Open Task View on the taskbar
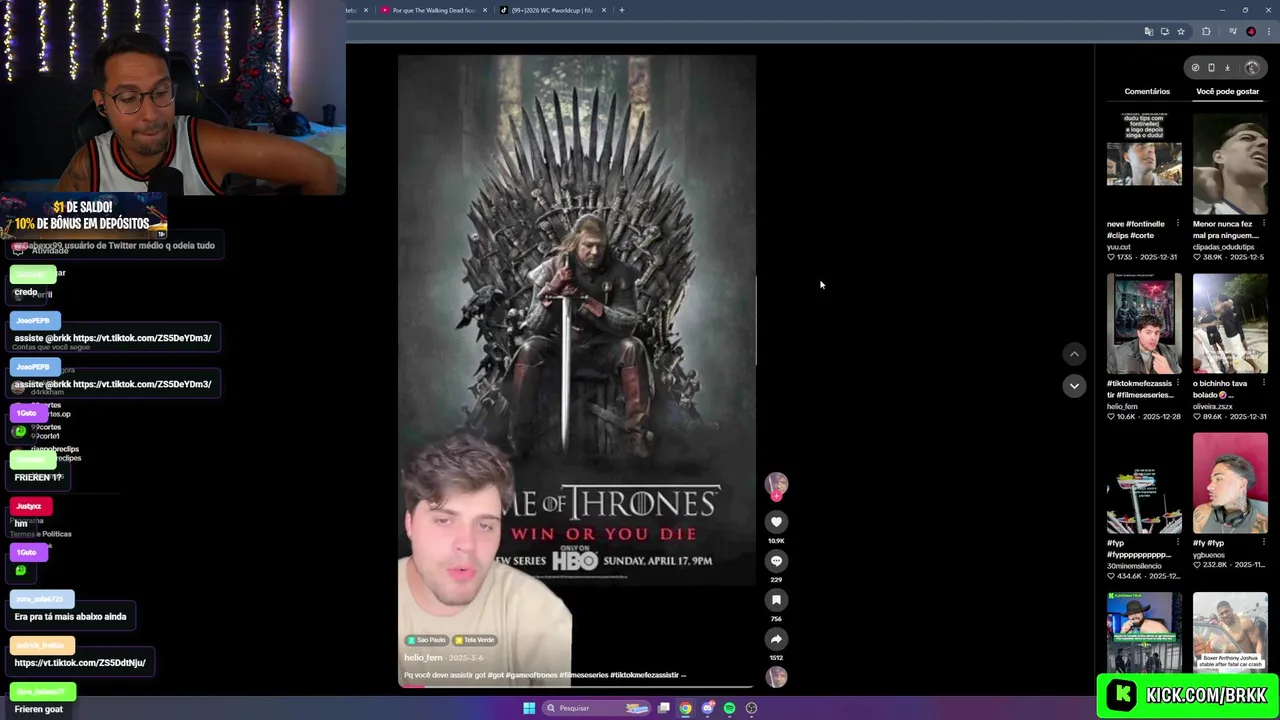 click(663, 708)
